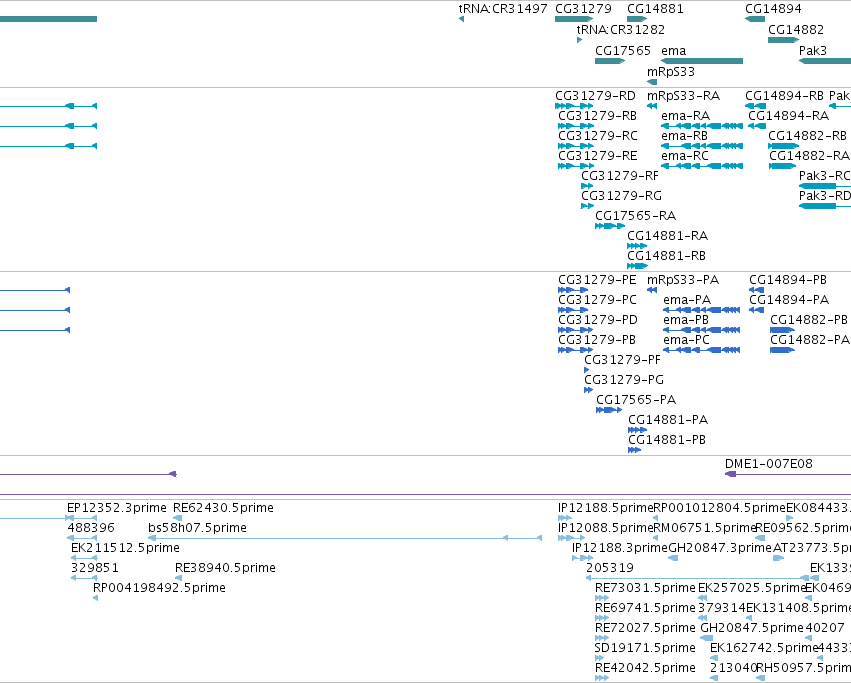The height and width of the screenshot is (683, 851).
Task: Click transcript CG31279-RF
Action: [619, 176]
